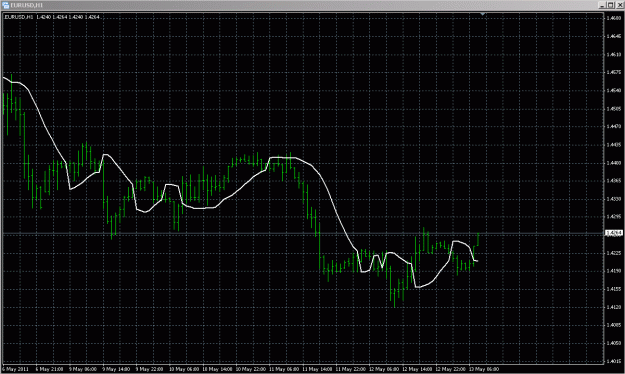
Task: Click price scale value 1.4435
Action: click(613, 145)
